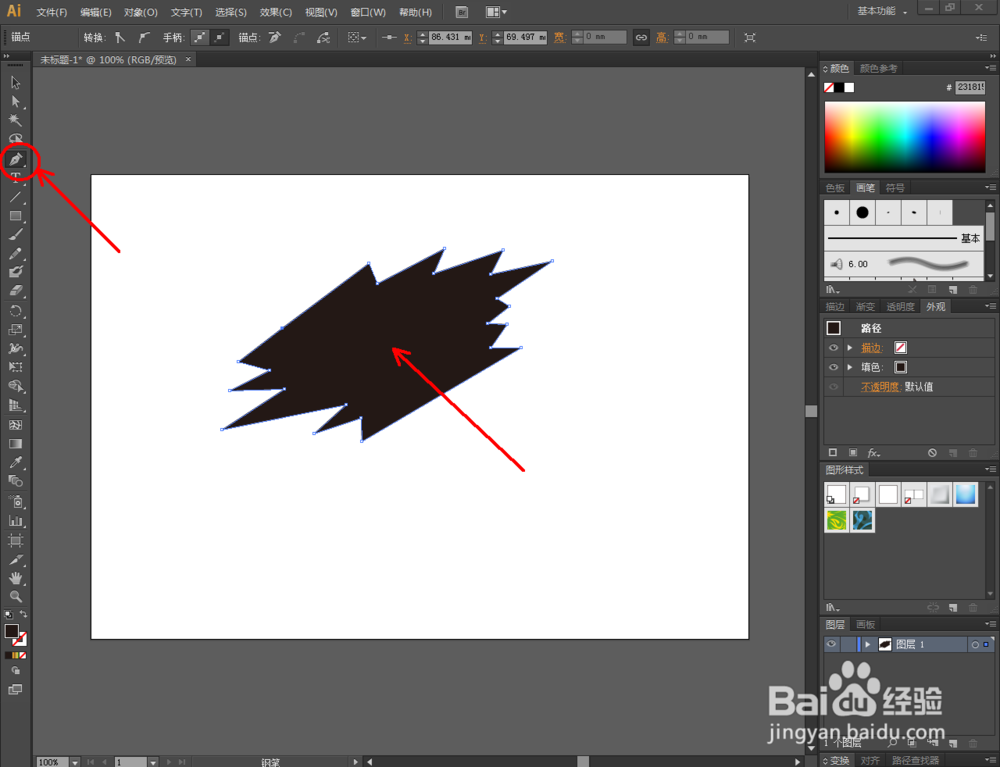
Task: Select the Mesh tool
Action: pos(15,425)
